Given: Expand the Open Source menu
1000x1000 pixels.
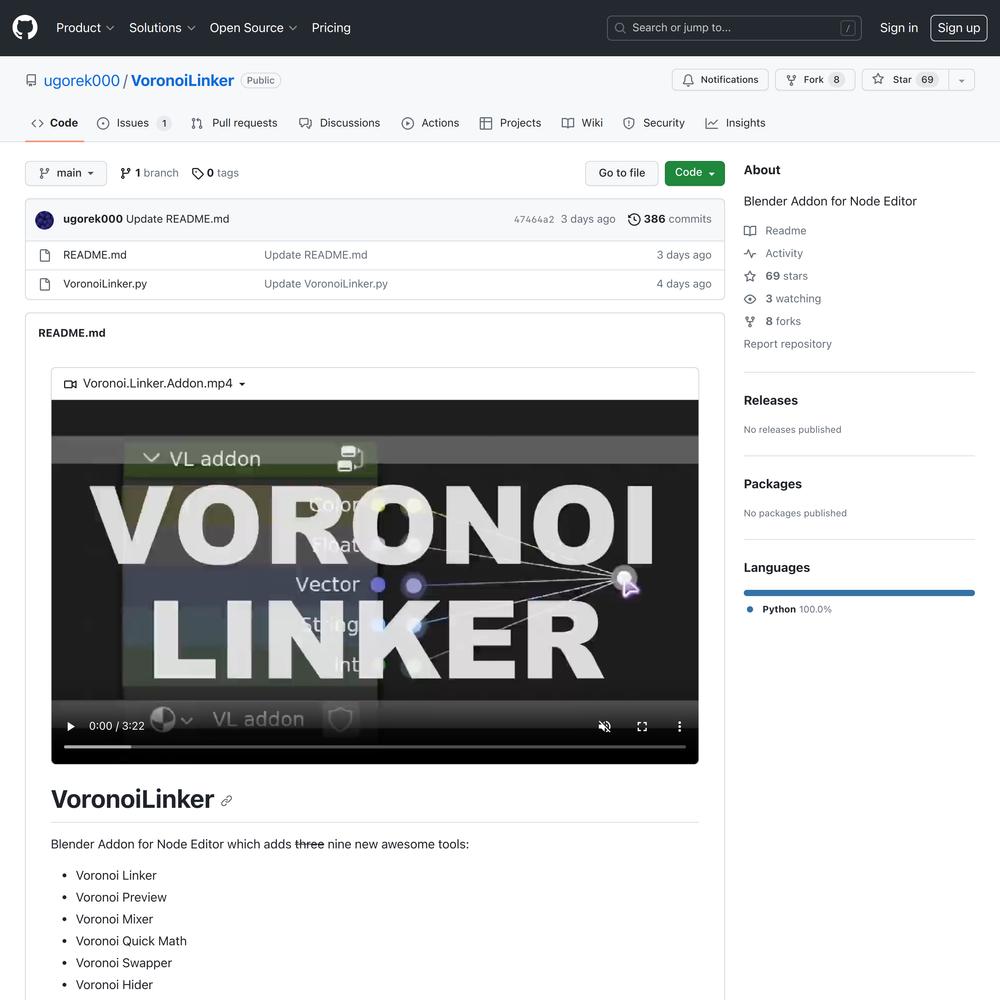Looking at the screenshot, I should click(x=253, y=28).
